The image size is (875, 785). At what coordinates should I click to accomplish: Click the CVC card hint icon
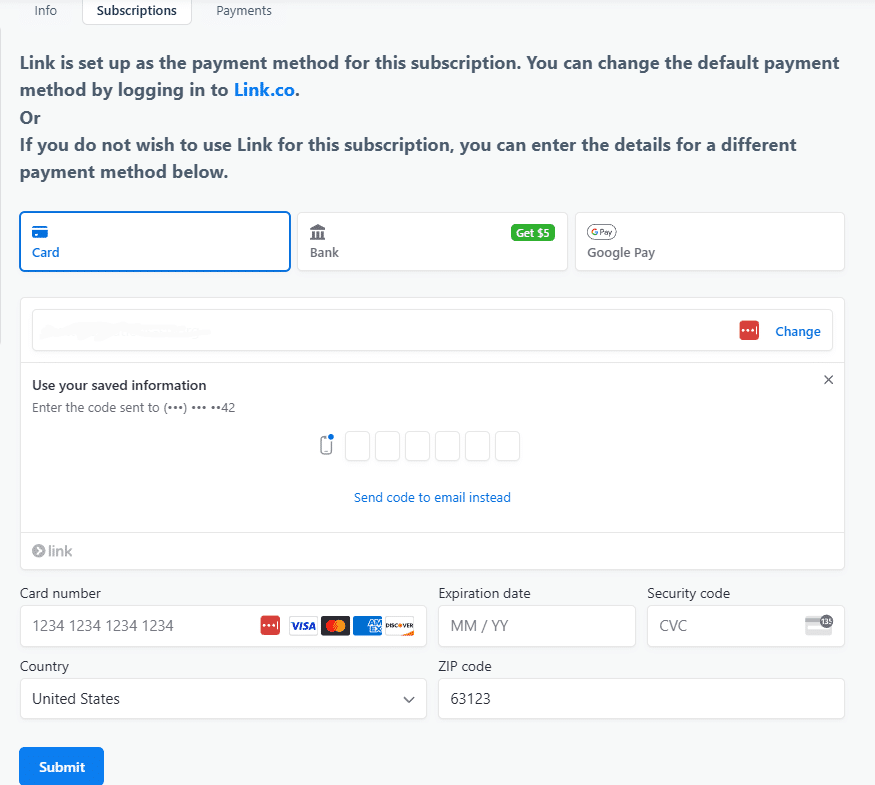818,625
